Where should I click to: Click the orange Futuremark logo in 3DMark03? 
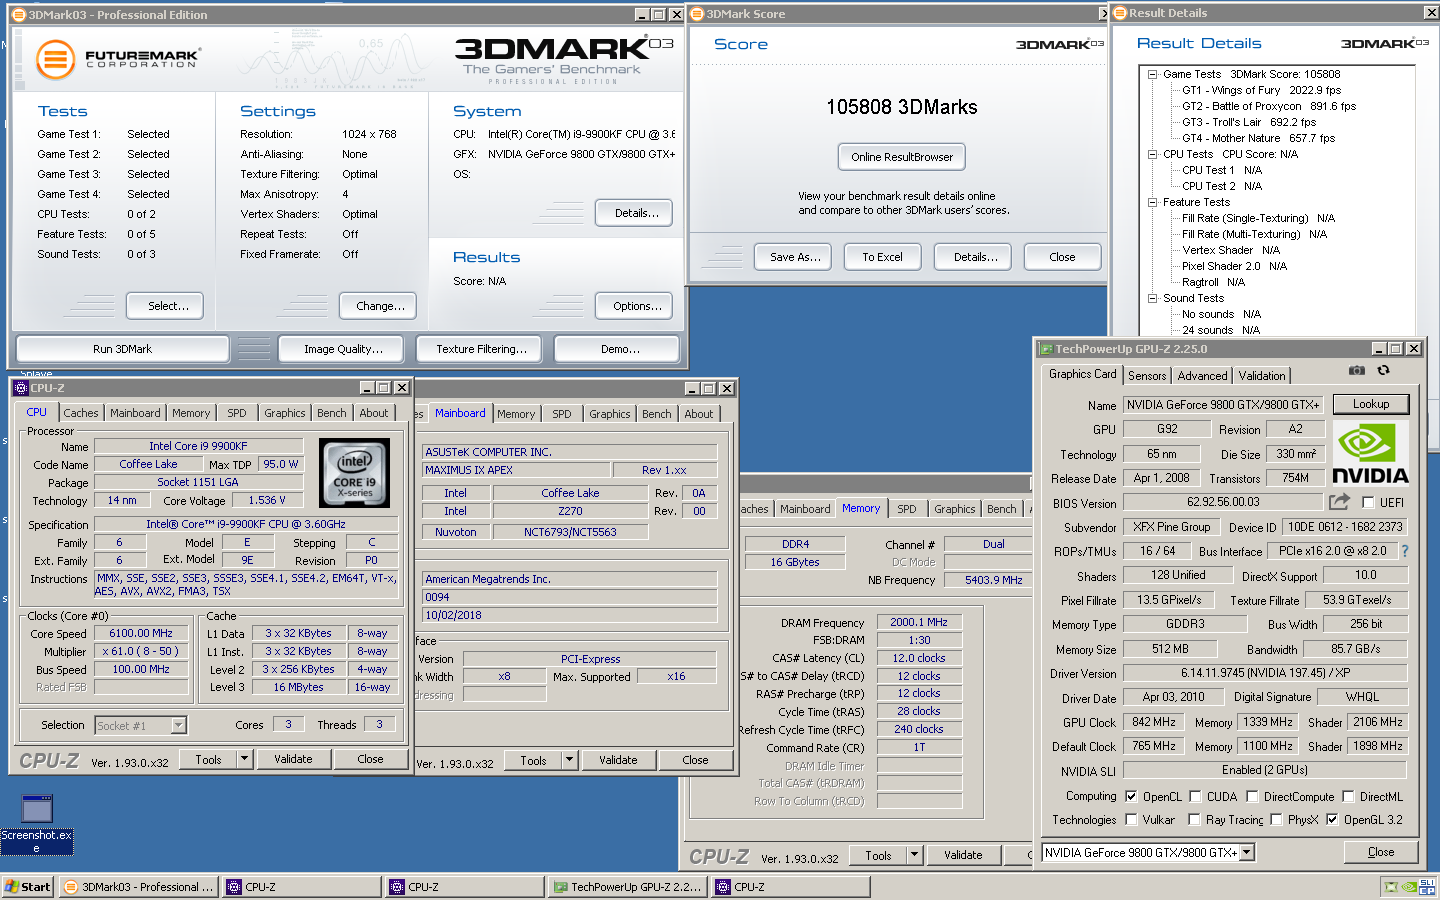pos(55,60)
